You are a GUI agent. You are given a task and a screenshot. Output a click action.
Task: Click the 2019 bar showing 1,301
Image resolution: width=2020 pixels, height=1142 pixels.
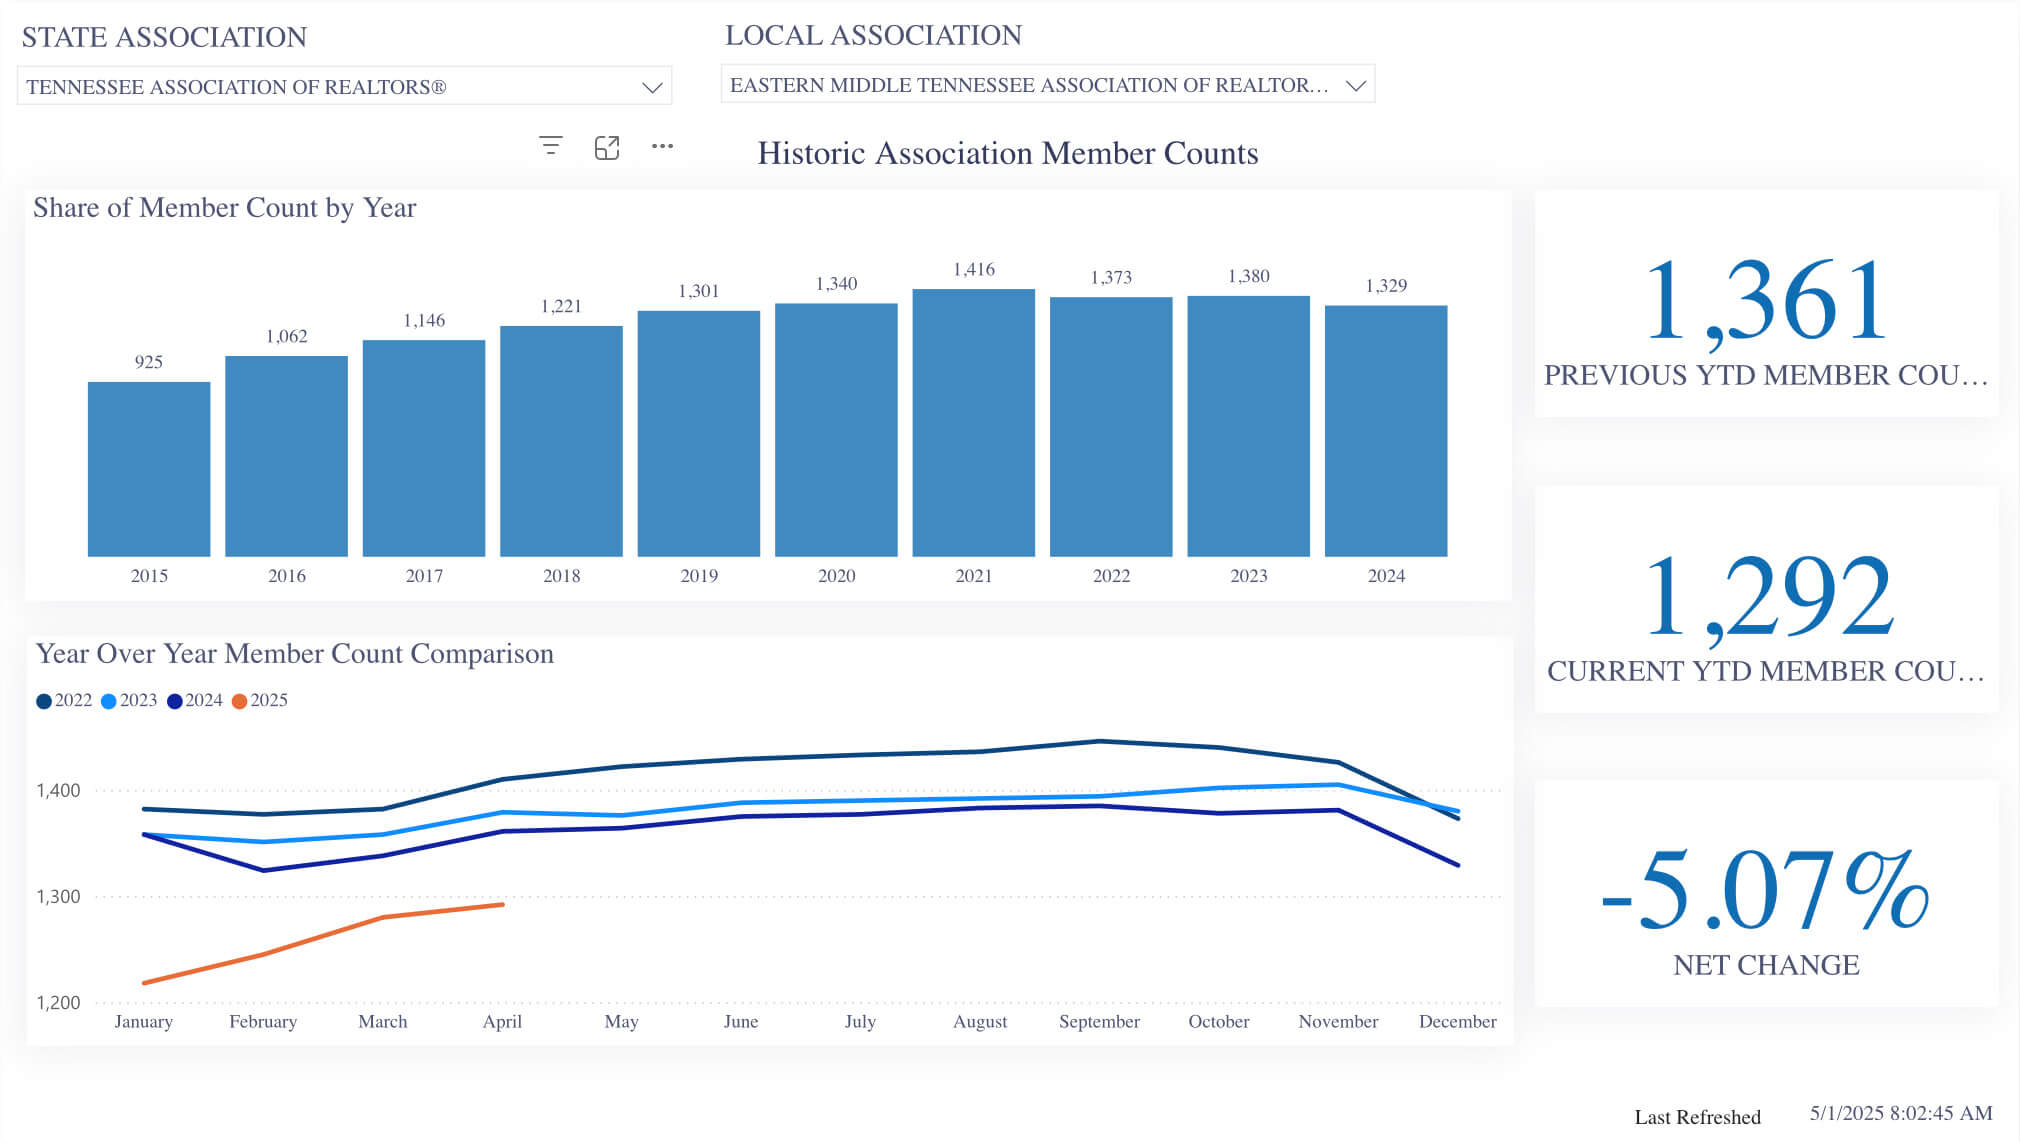[x=698, y=434]
